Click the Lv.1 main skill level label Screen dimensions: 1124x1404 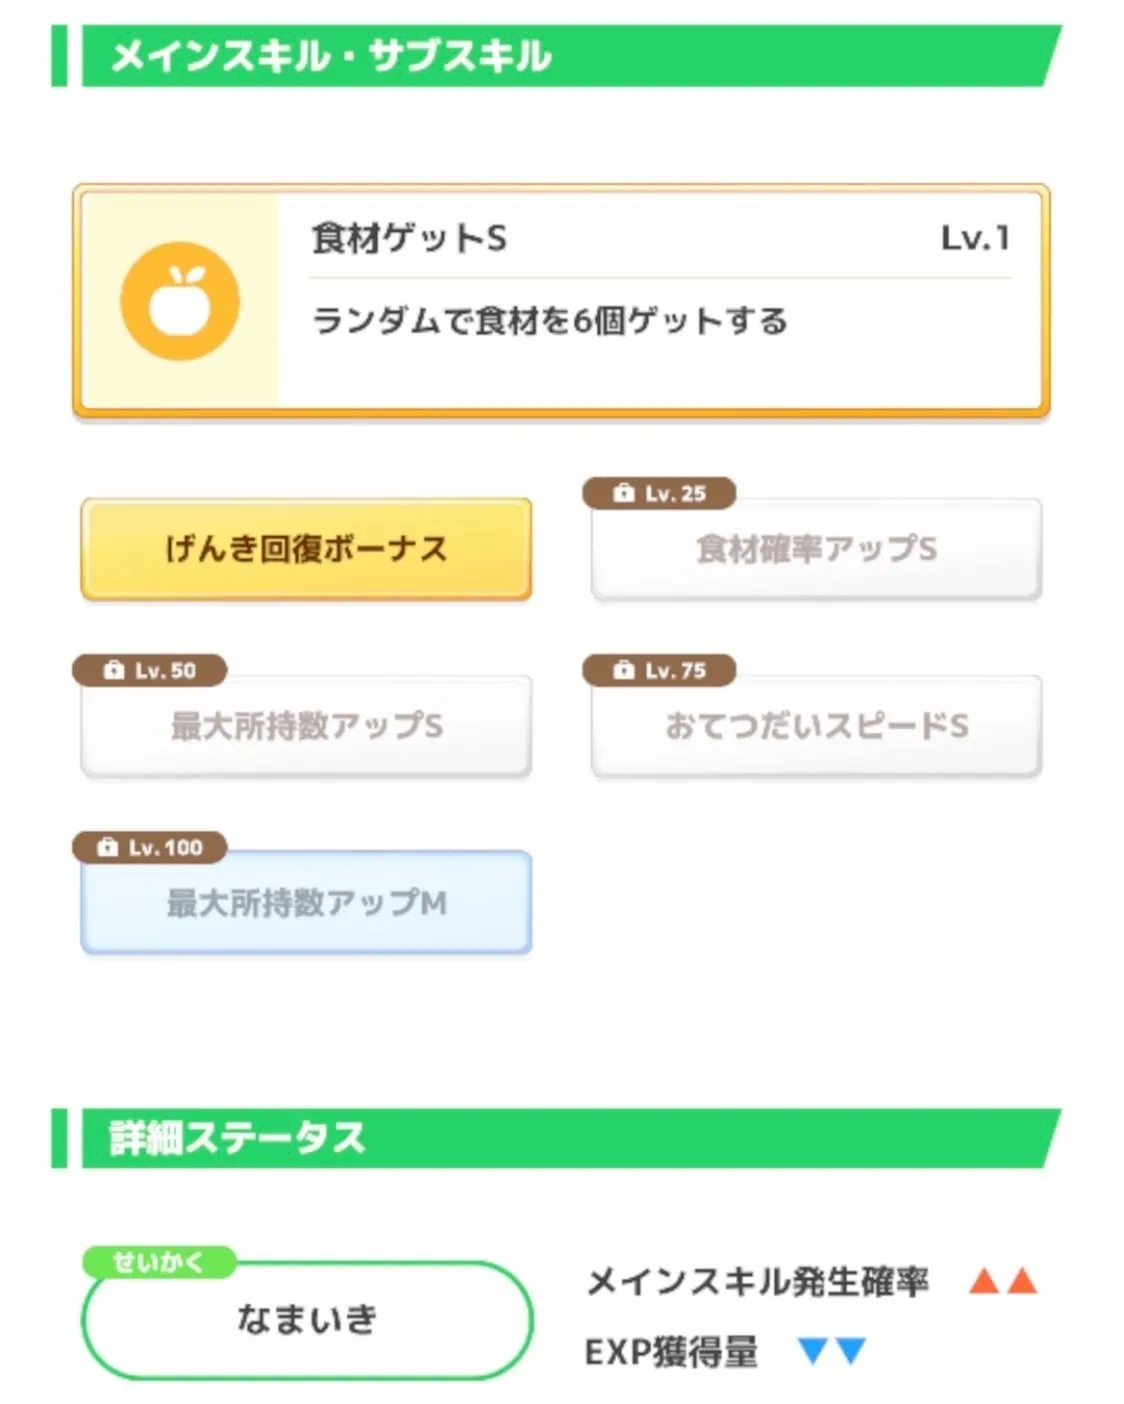pos(975,238)
